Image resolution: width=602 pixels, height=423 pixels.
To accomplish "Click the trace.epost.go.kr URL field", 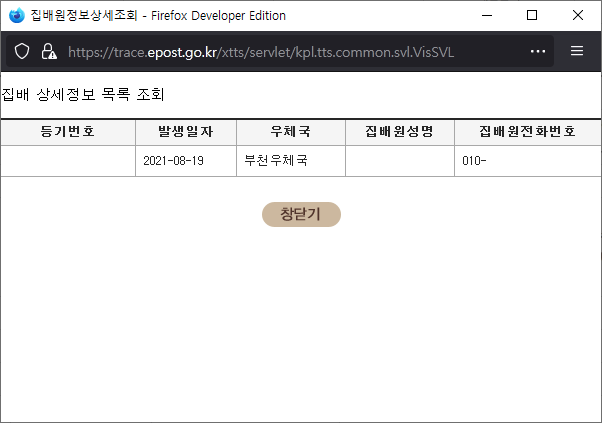I will coord(261,52).
